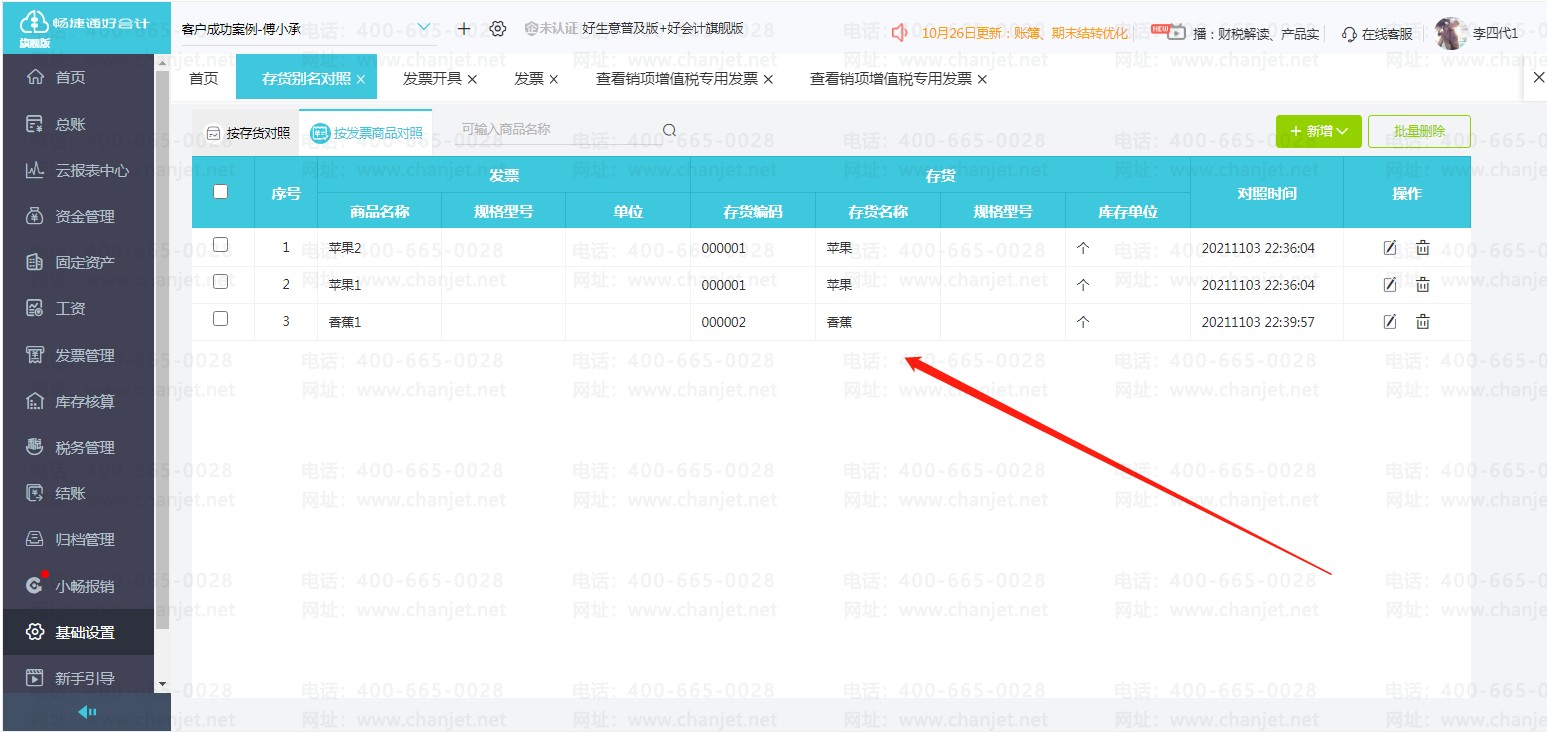
Task: Open 发票管理 in the sidebar
Action: point(84,355)
